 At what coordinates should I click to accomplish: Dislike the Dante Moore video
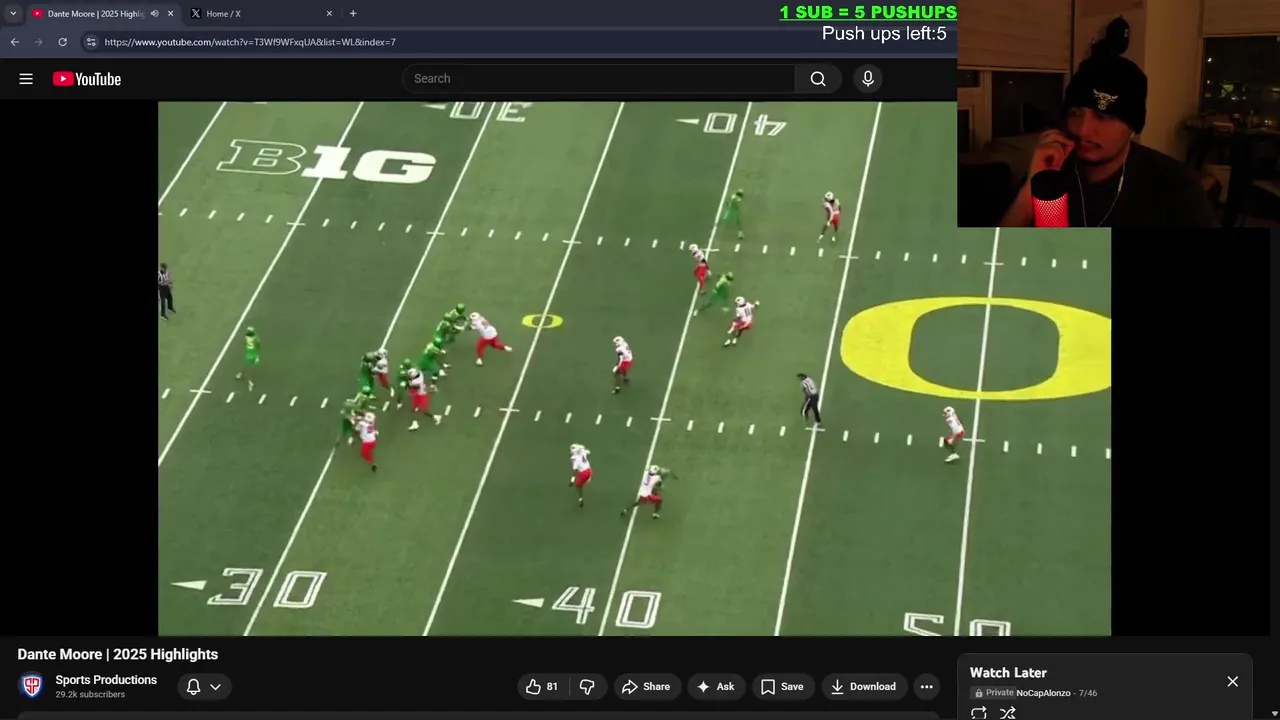pyautogui.click(x=587, y=687)
